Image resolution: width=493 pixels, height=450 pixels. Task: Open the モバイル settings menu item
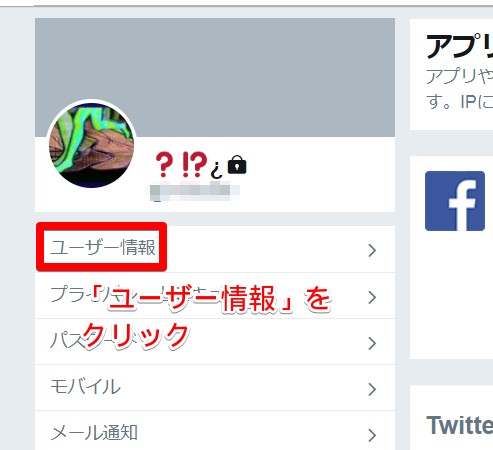(215, 388)
